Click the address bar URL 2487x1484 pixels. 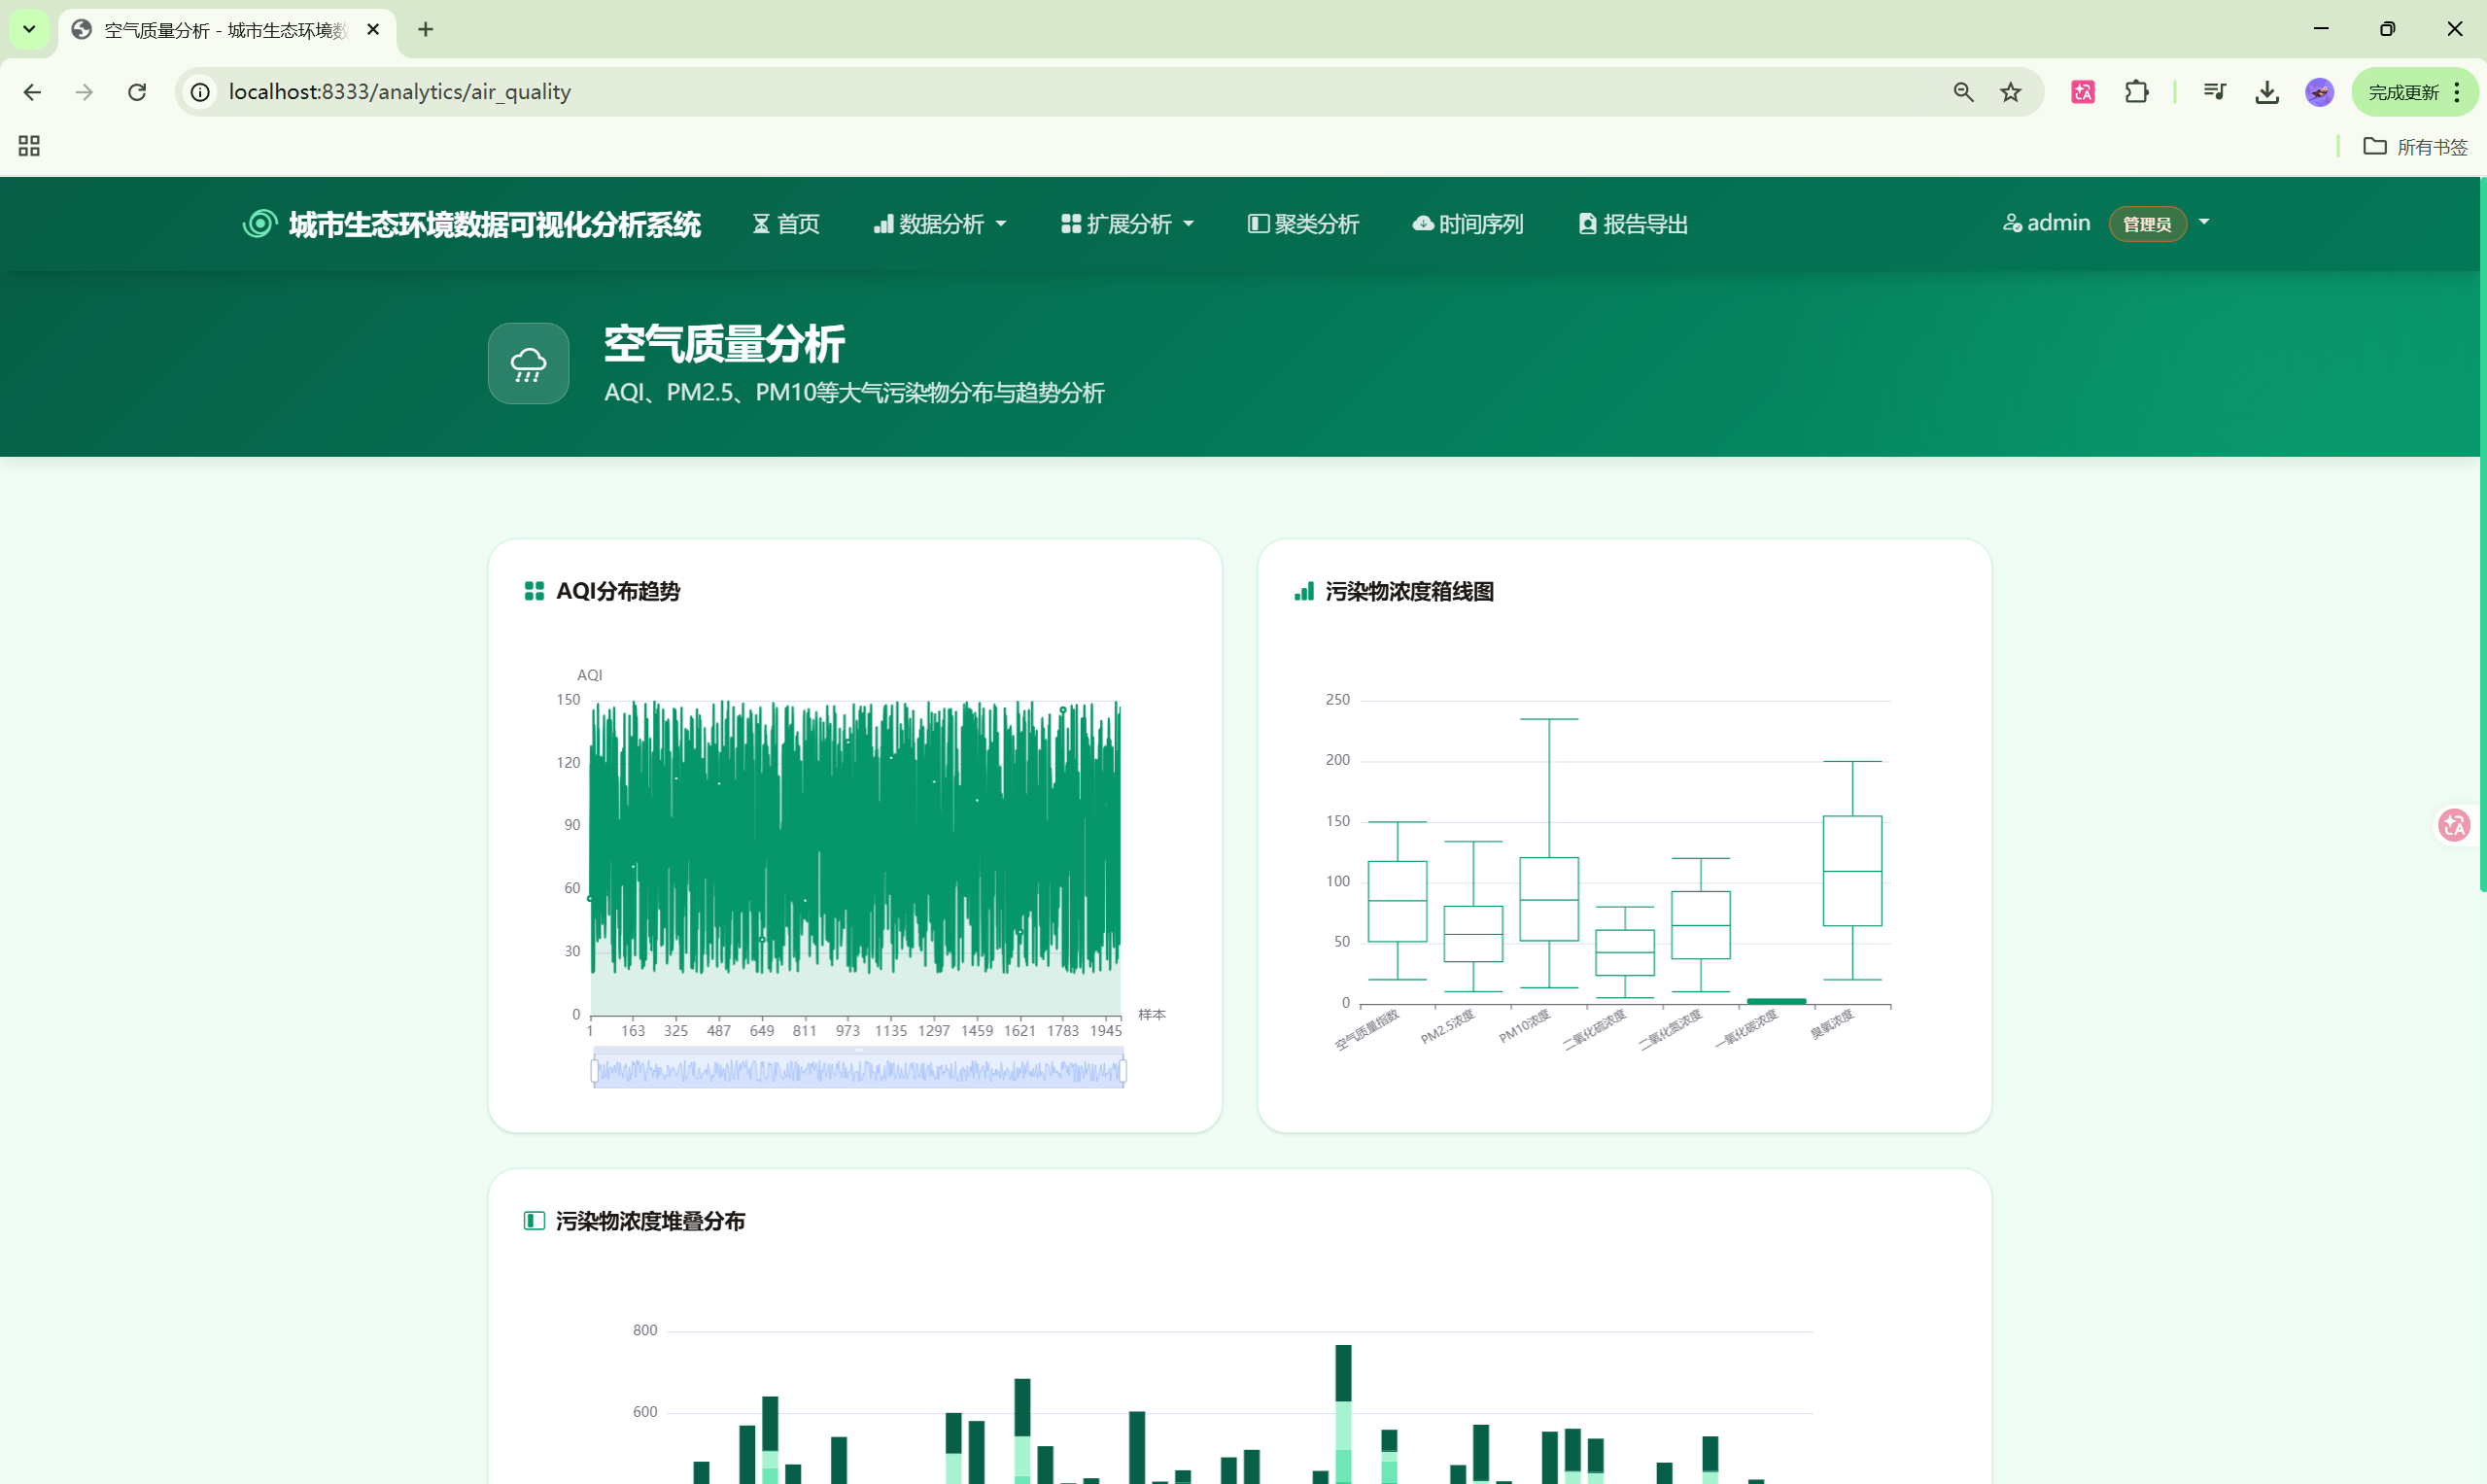click(x=399, y=92)
